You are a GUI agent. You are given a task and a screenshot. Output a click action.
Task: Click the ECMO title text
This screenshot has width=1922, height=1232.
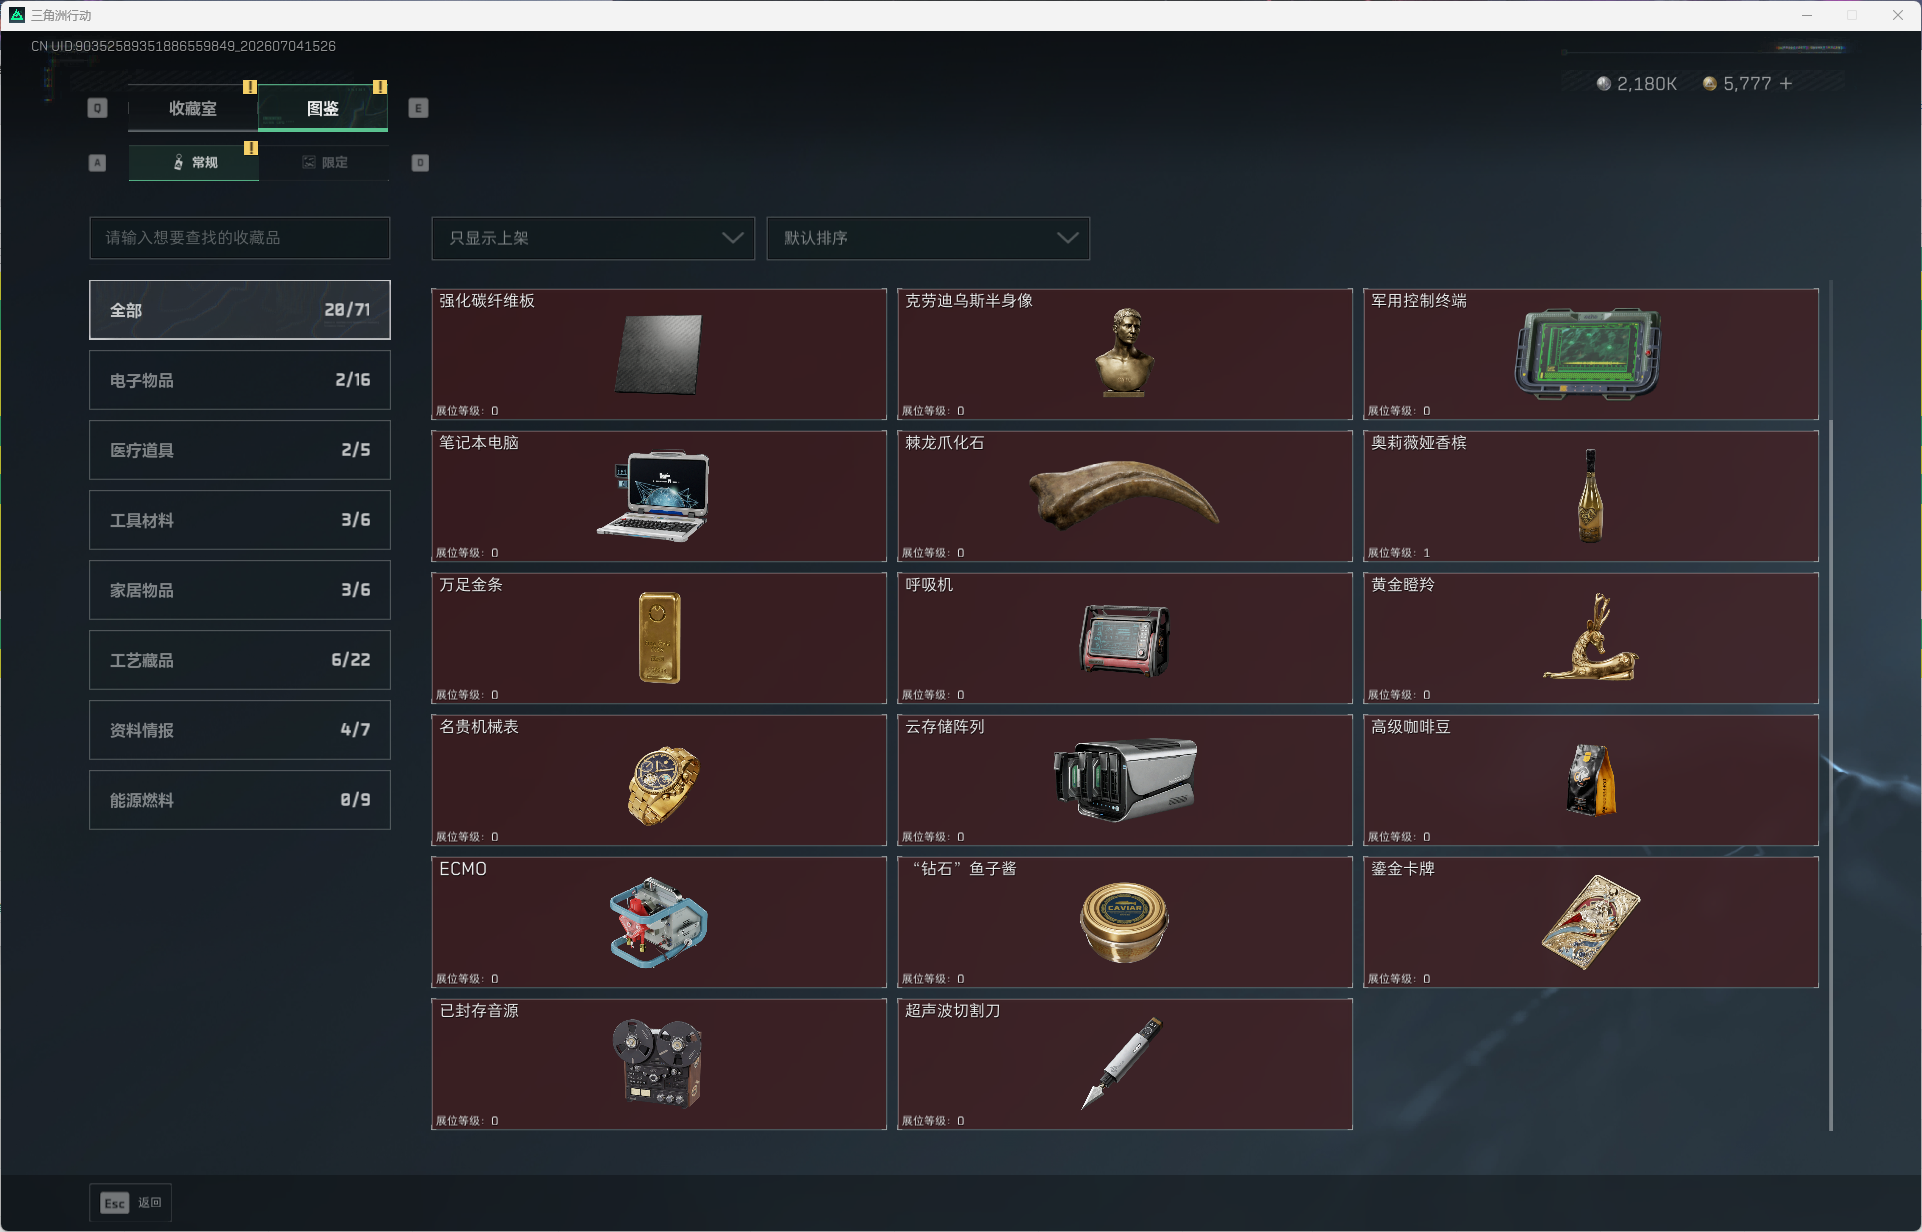[463, 869]
